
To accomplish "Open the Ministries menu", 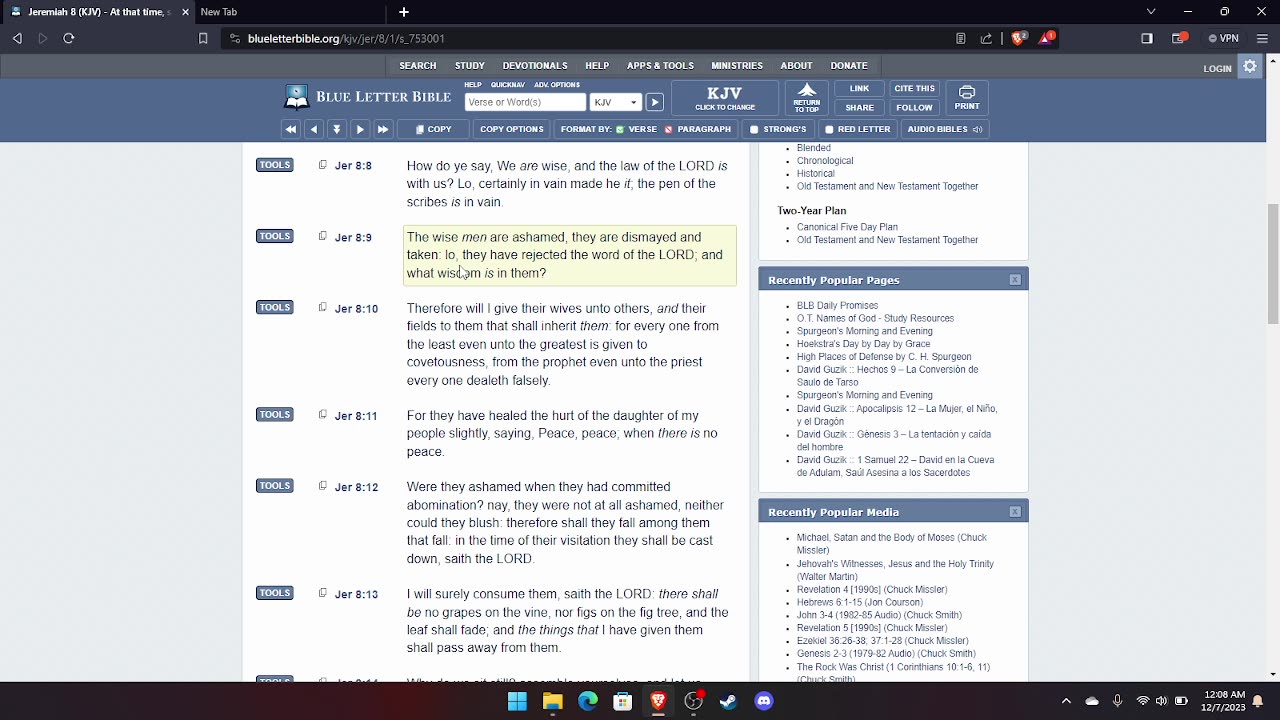I will point(737,66).
